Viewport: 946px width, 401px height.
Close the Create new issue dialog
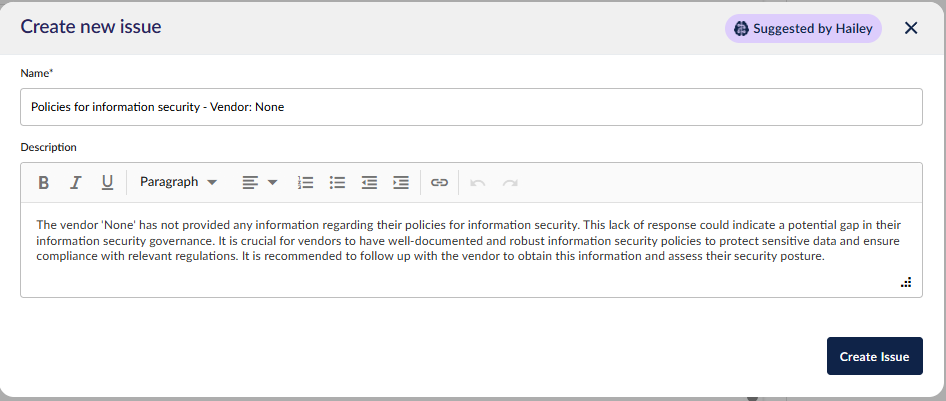coord(911,28)
